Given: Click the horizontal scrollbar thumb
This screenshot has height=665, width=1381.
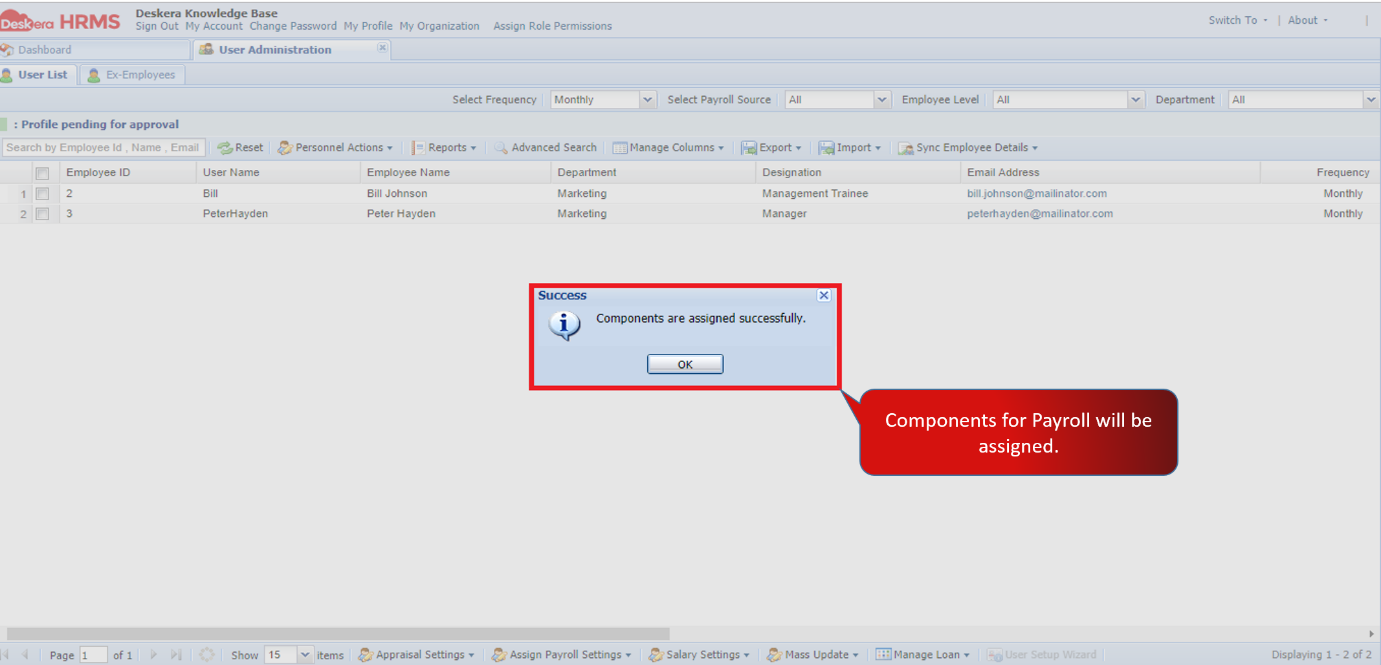Looking at the screenshot, I should pos(338,634).
